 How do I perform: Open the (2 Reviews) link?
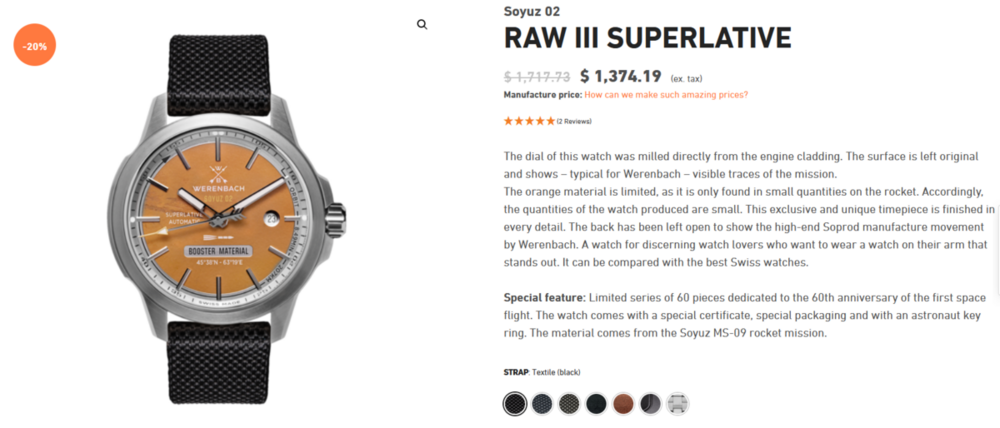tap(574, 121)
